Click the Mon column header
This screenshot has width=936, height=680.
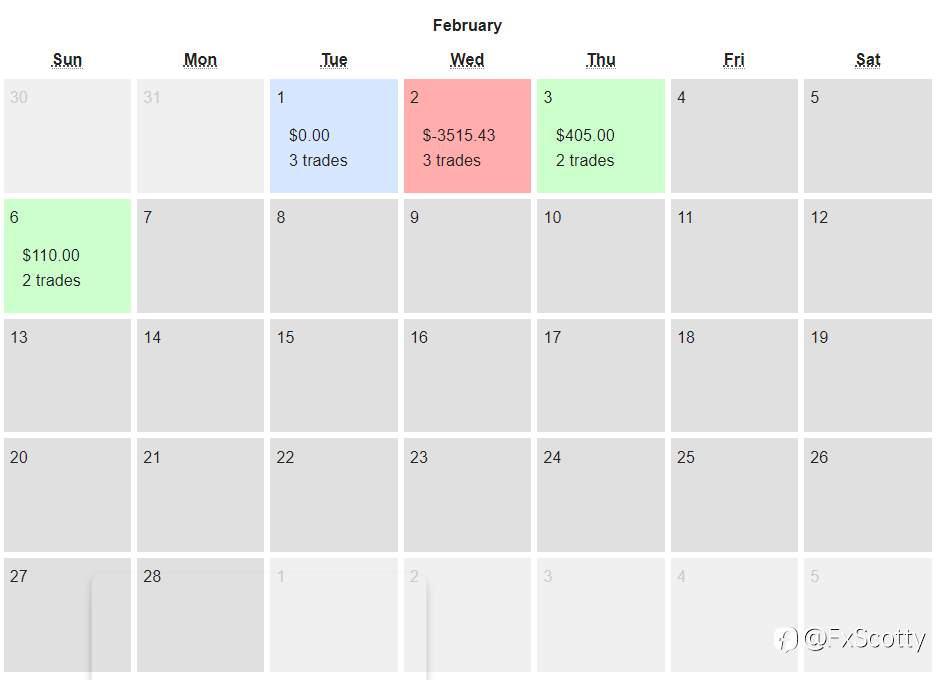point(200,60)
